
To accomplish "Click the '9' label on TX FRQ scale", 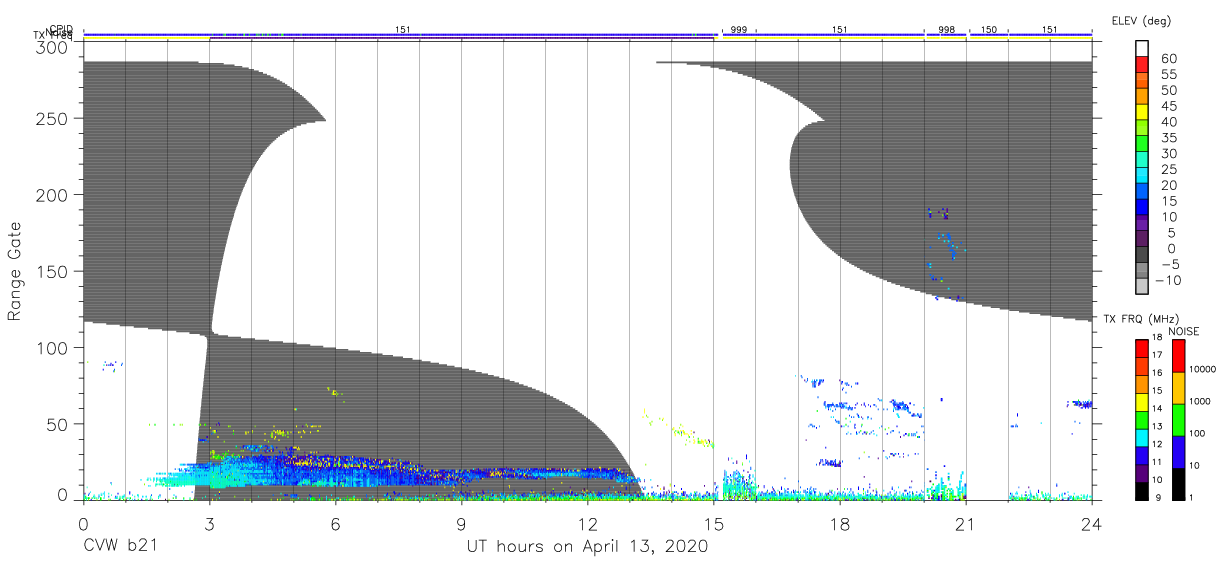I will pos(1157,497).
